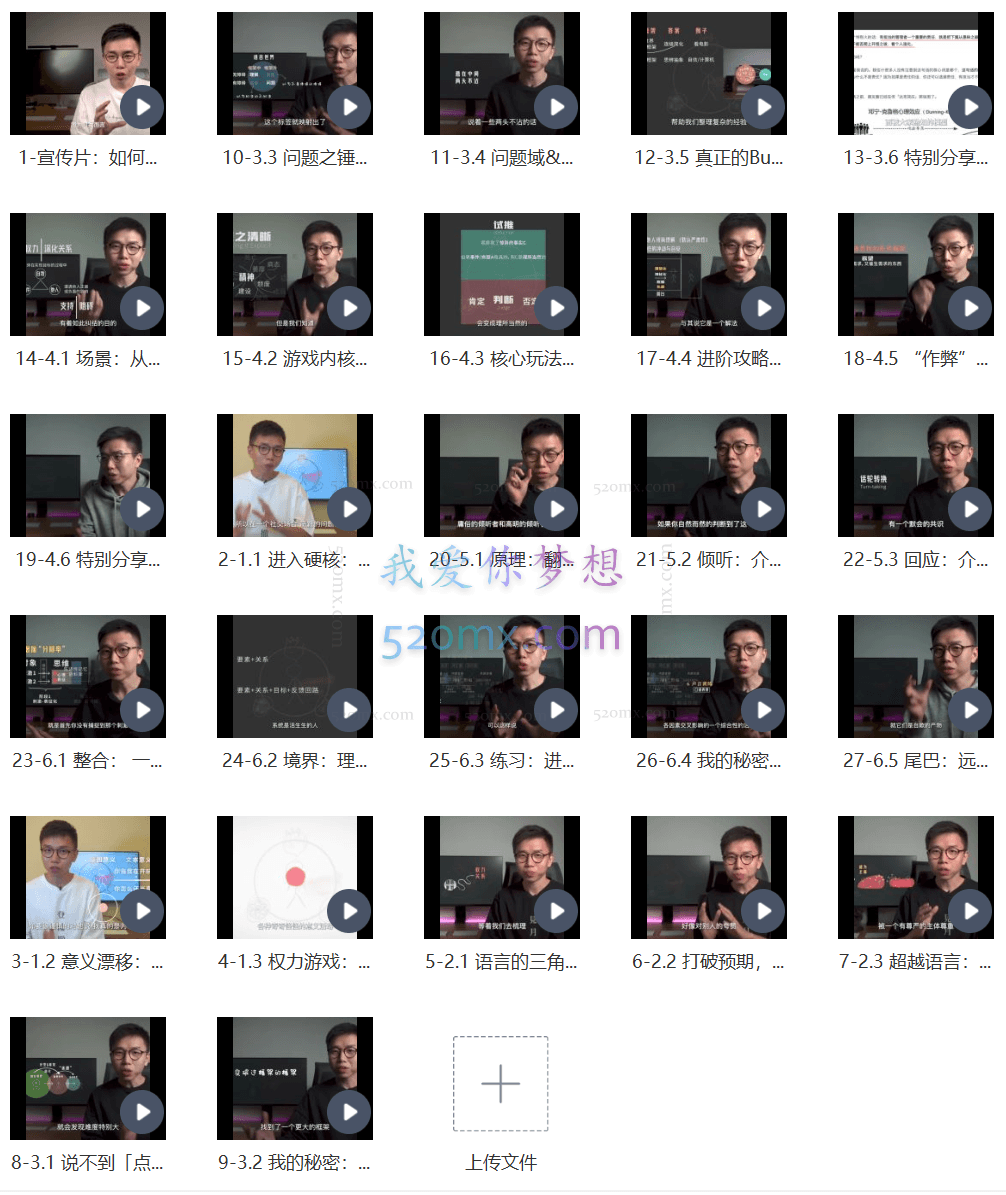Click the plus icon to upload file
This screenshot has width=1006, height=1195.
tap(500, 1084)
